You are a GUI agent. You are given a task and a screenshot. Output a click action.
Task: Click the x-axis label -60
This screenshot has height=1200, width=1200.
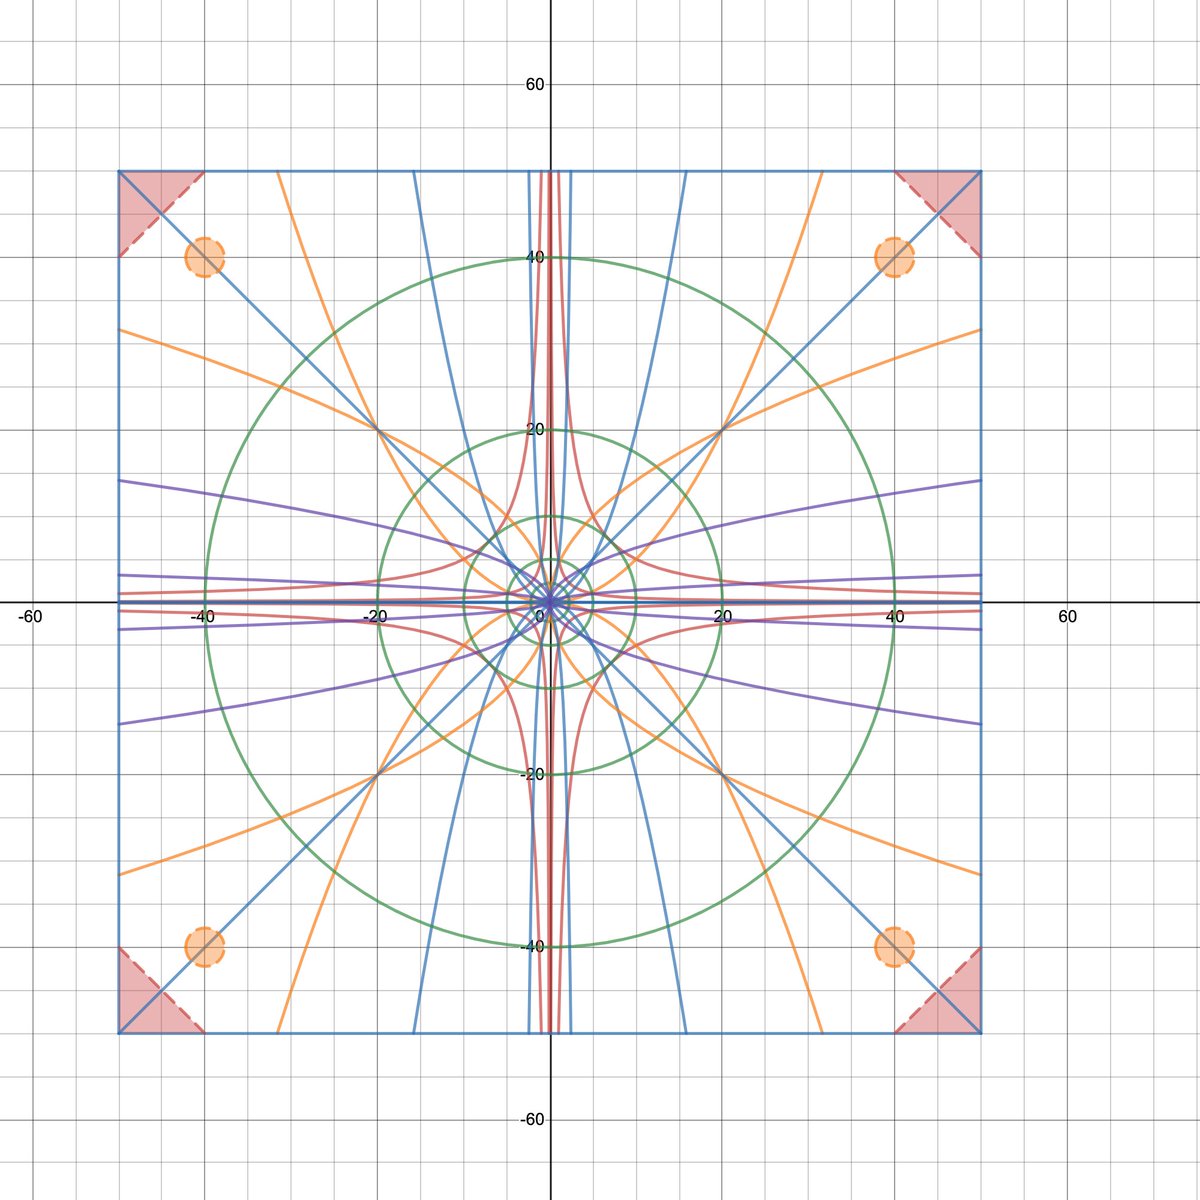click(x=30, y=617)
